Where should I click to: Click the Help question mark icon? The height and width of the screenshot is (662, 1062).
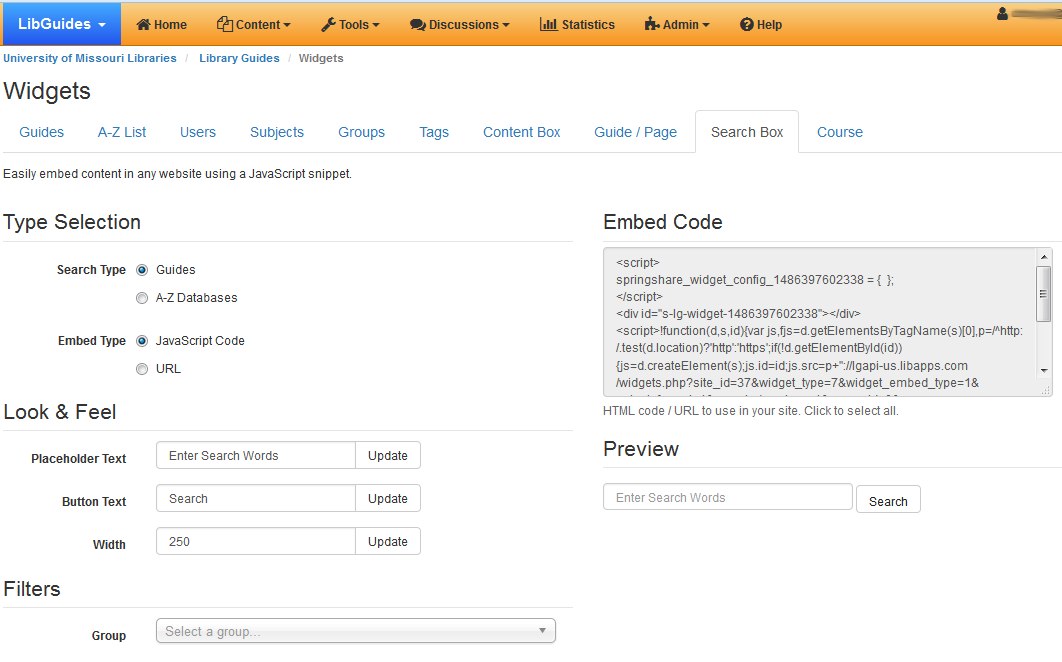click(x=746, y=24)
